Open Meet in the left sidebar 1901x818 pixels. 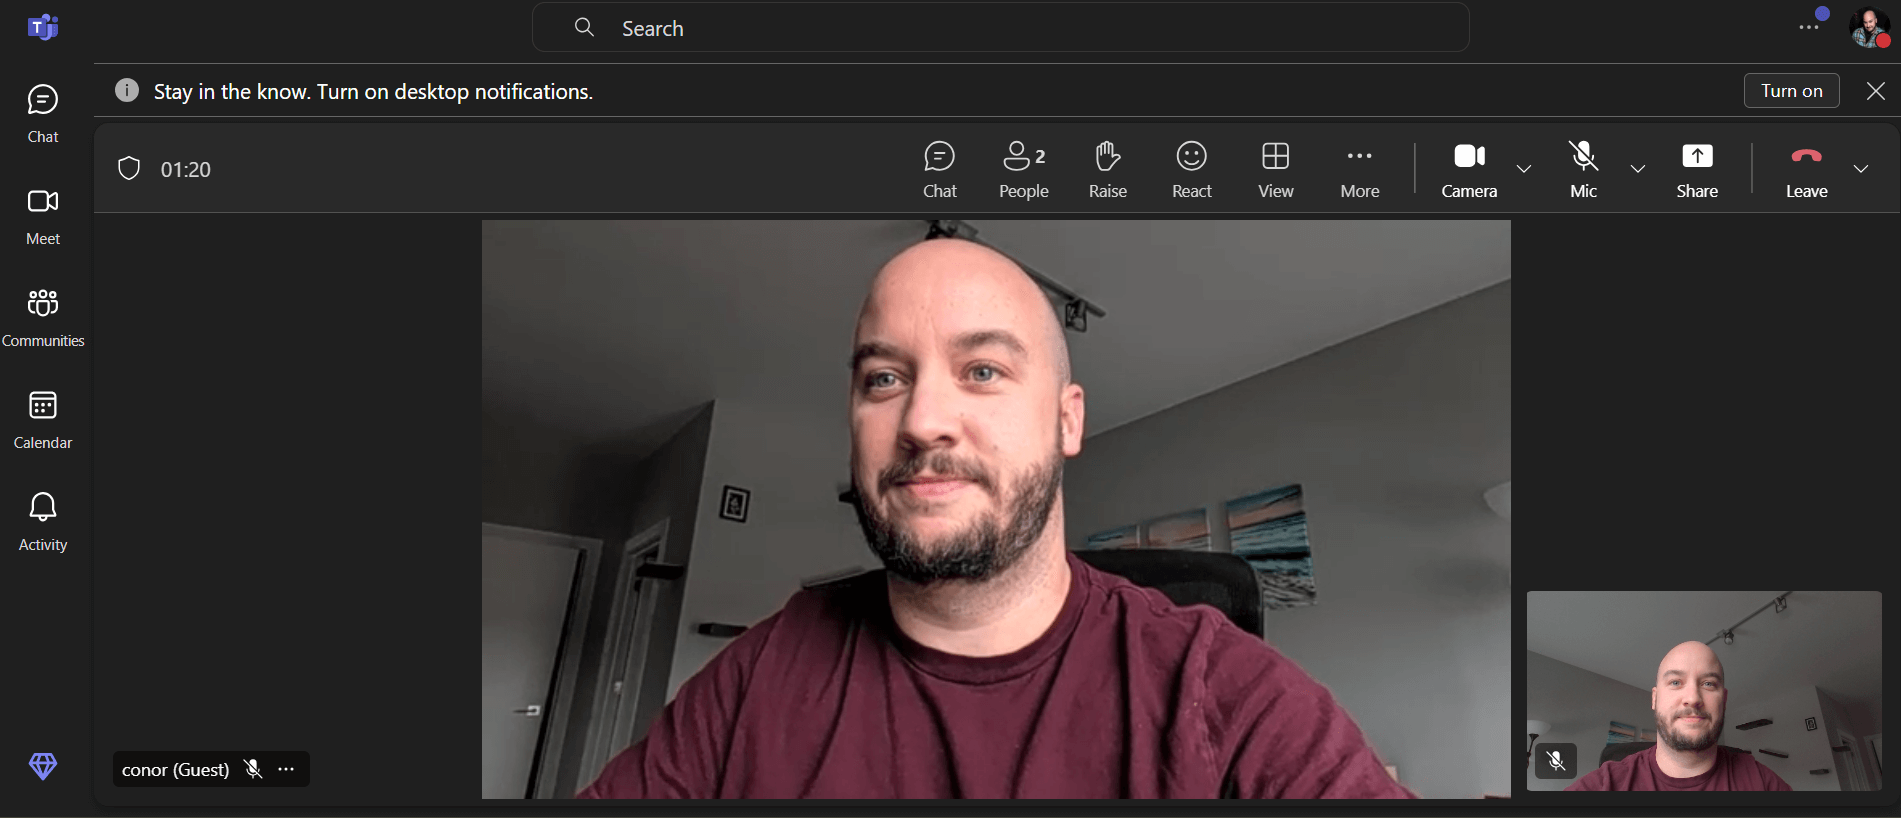point(43,216)
